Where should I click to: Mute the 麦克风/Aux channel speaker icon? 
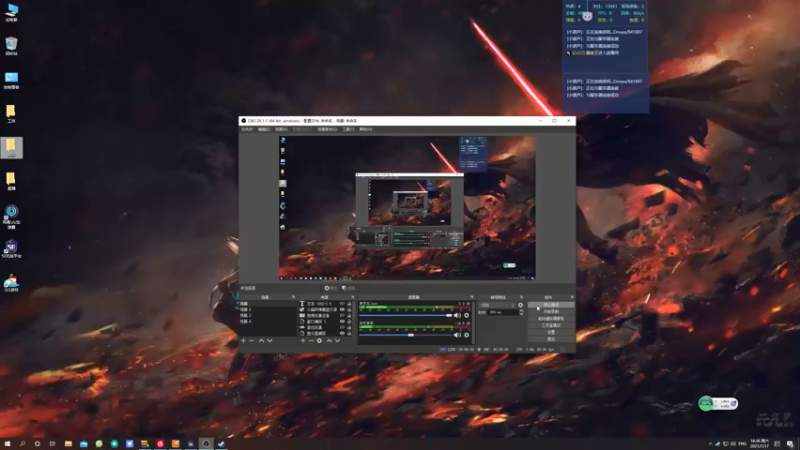tap(457, 315)
